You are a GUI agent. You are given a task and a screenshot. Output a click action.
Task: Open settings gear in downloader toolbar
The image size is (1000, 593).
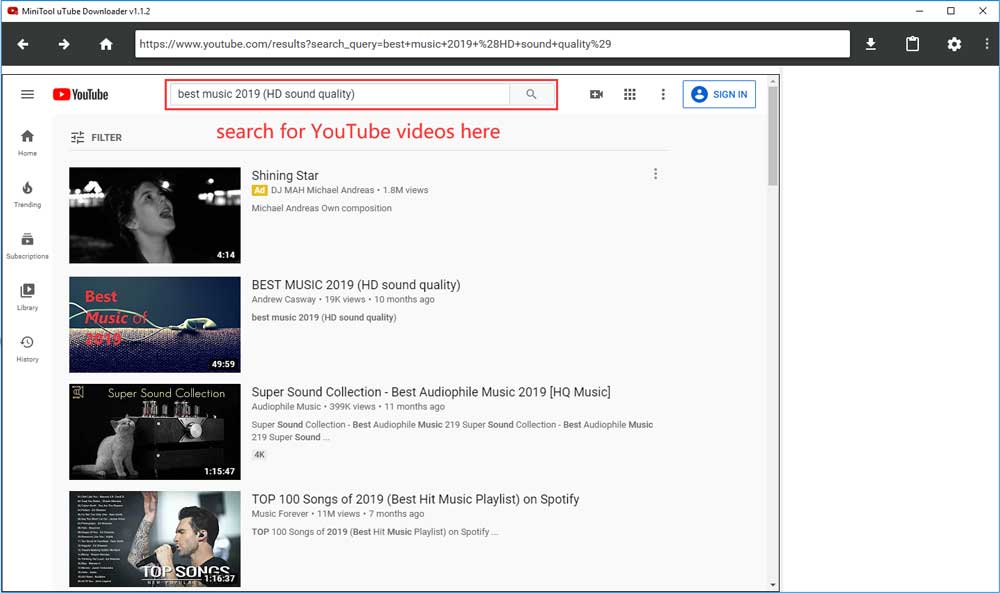click(954, 44)
